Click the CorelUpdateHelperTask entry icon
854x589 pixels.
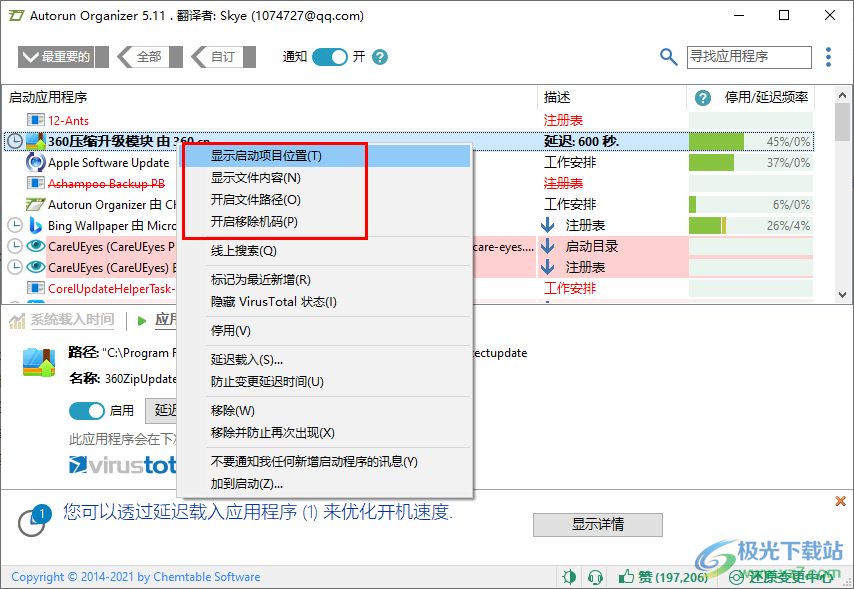coord(35,288)
